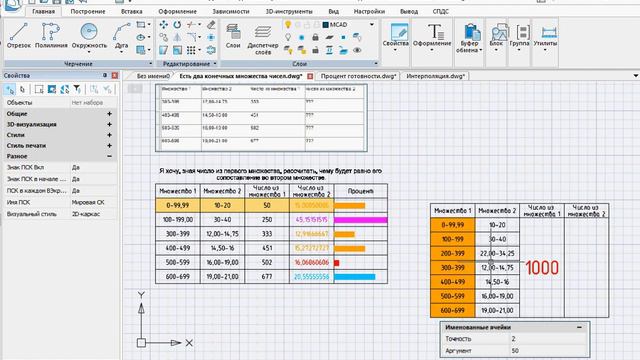Click the Array grid tool
Image resolution: width=640 pixels, height=360 pixels.
[191, 50]
